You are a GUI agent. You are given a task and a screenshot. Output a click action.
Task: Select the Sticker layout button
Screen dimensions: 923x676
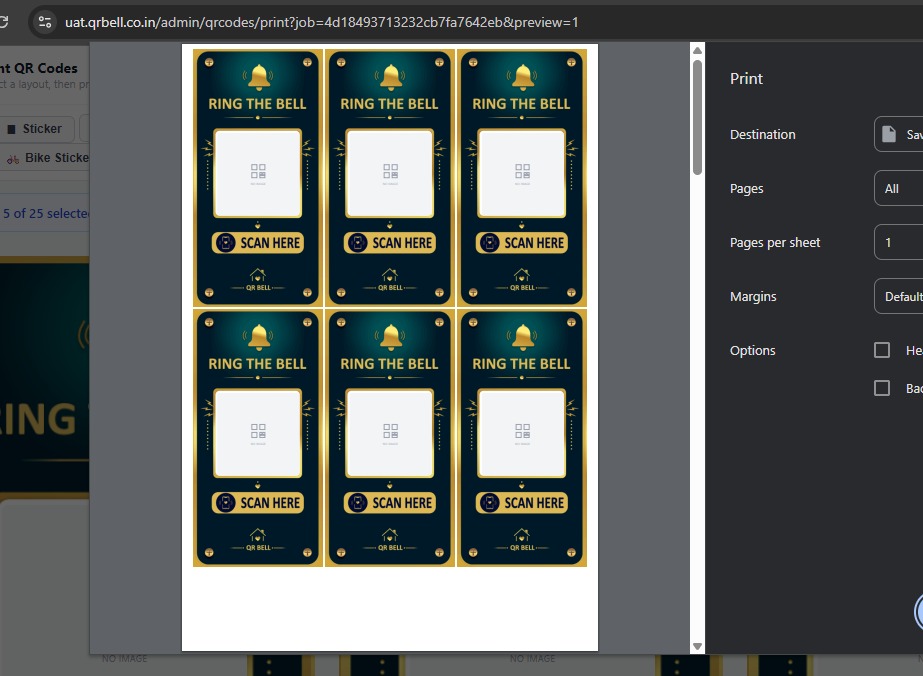pyautogui.click(x=36, y=129)
